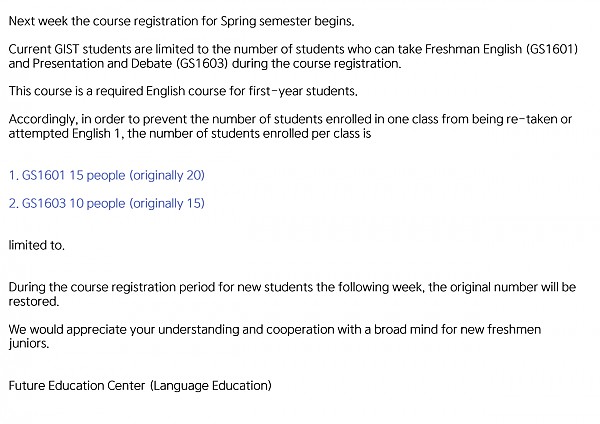Click the '(Language Education)' text
The image size is (600, 424).
(x=211, y=385)
